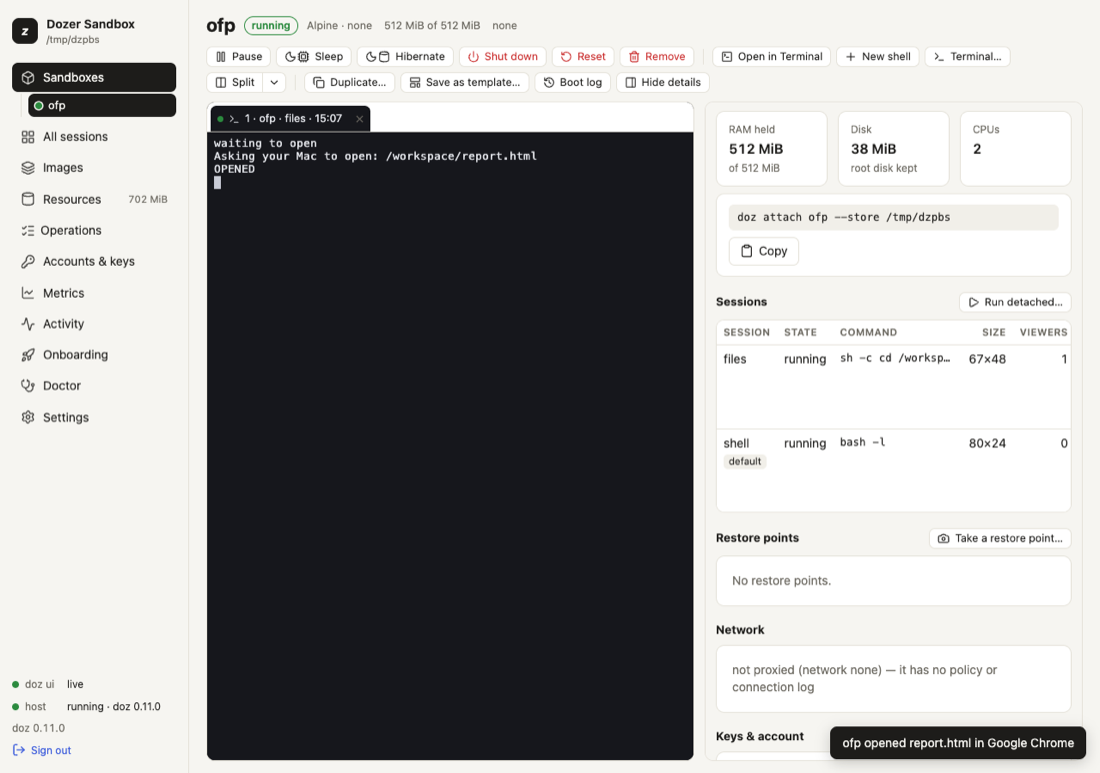This screenshot has width=1100, height=773.
Task: Reset the ofp sandbox
Action: 583,57
